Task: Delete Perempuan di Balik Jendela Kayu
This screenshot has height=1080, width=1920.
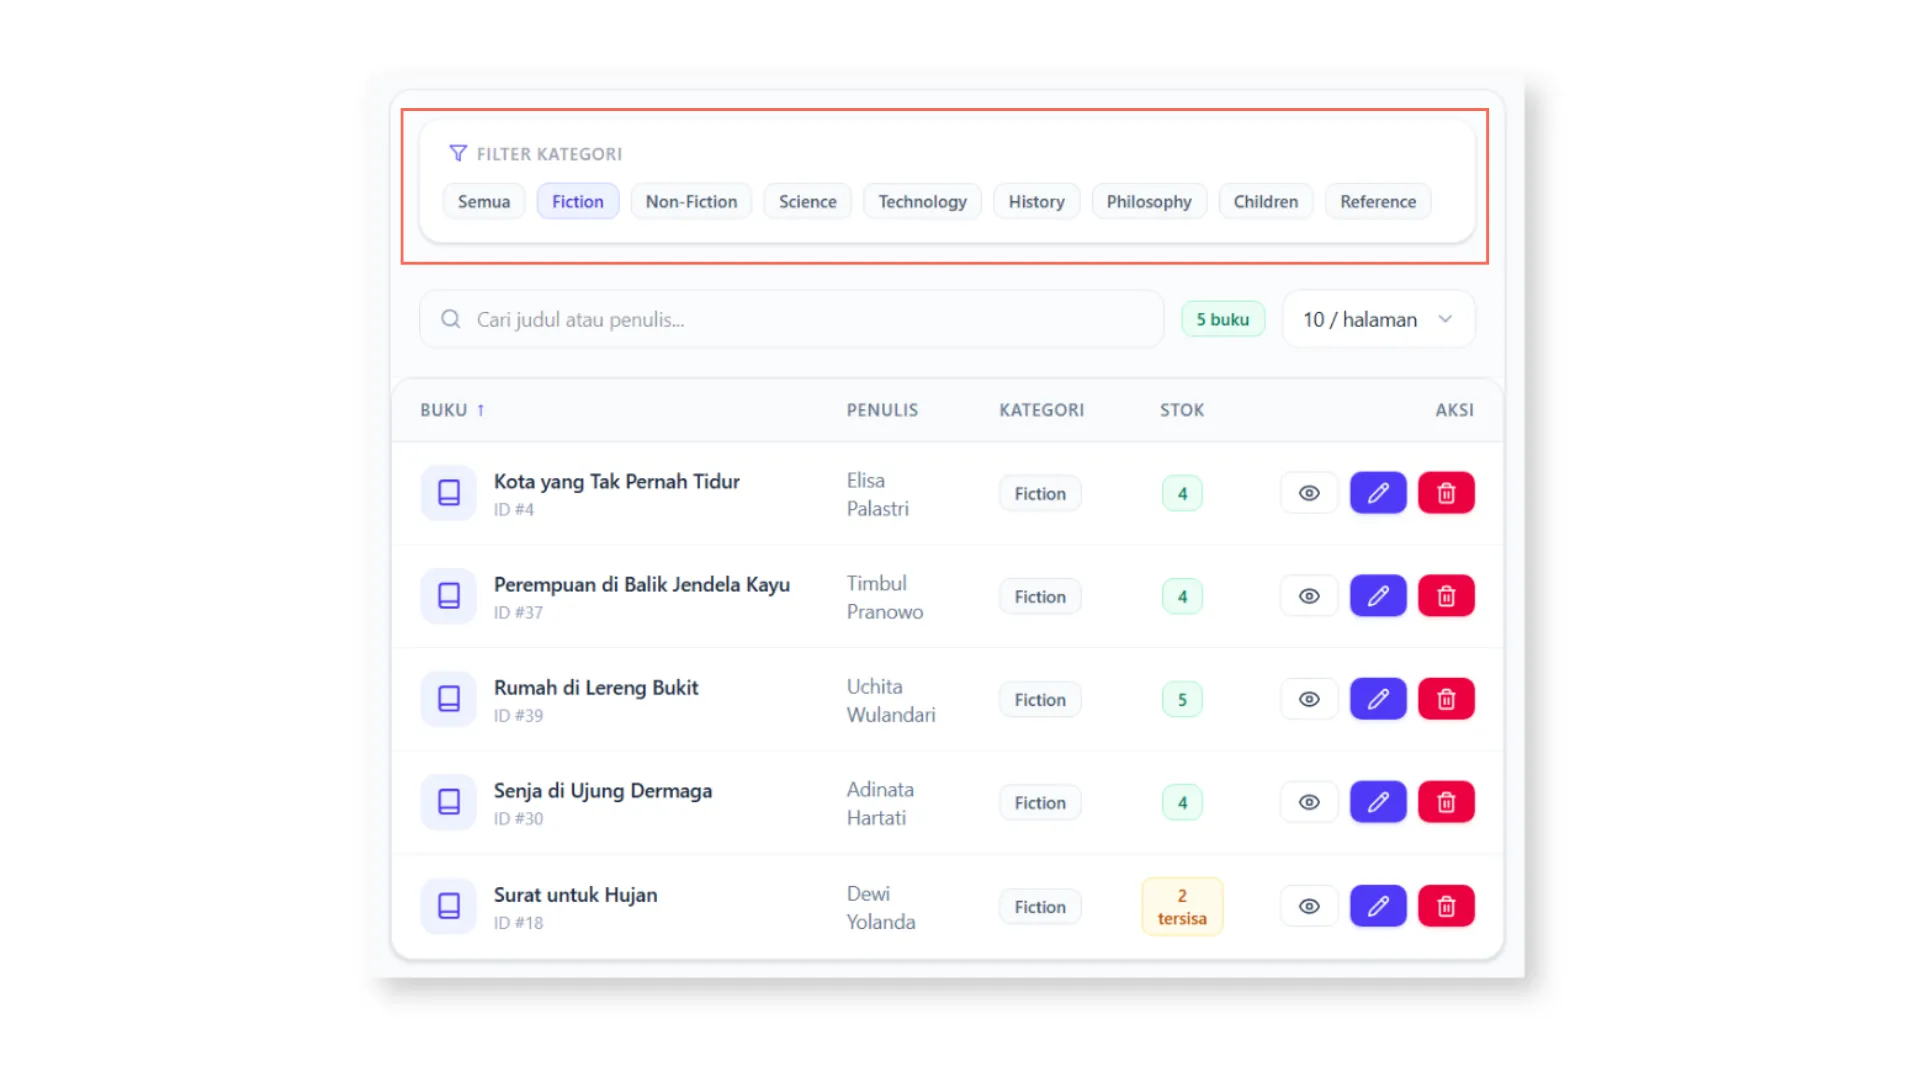Action: (x=1446, y=596)
